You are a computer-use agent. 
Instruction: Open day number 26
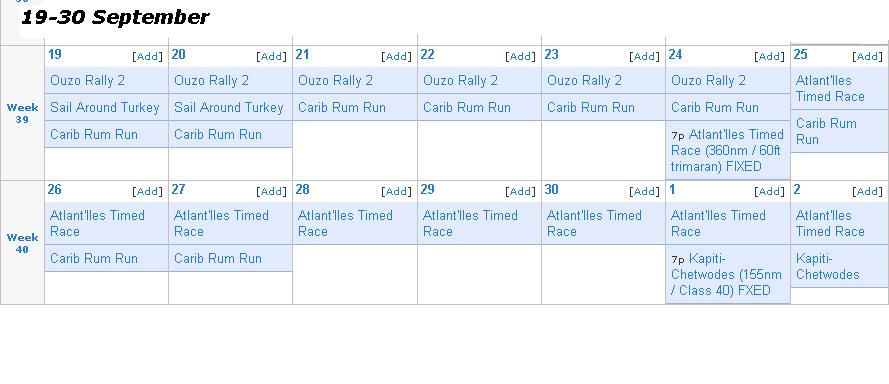pyautogui.click(x=55, y=189)
